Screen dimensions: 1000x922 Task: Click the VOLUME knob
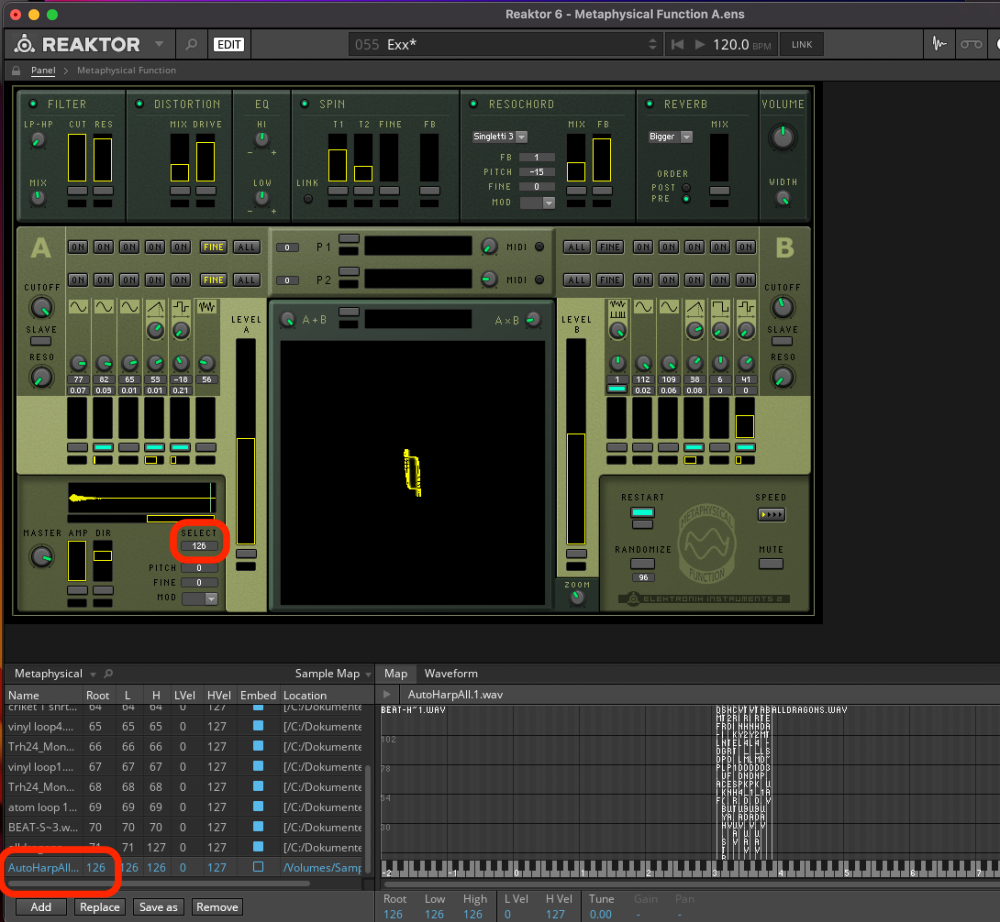783,137
